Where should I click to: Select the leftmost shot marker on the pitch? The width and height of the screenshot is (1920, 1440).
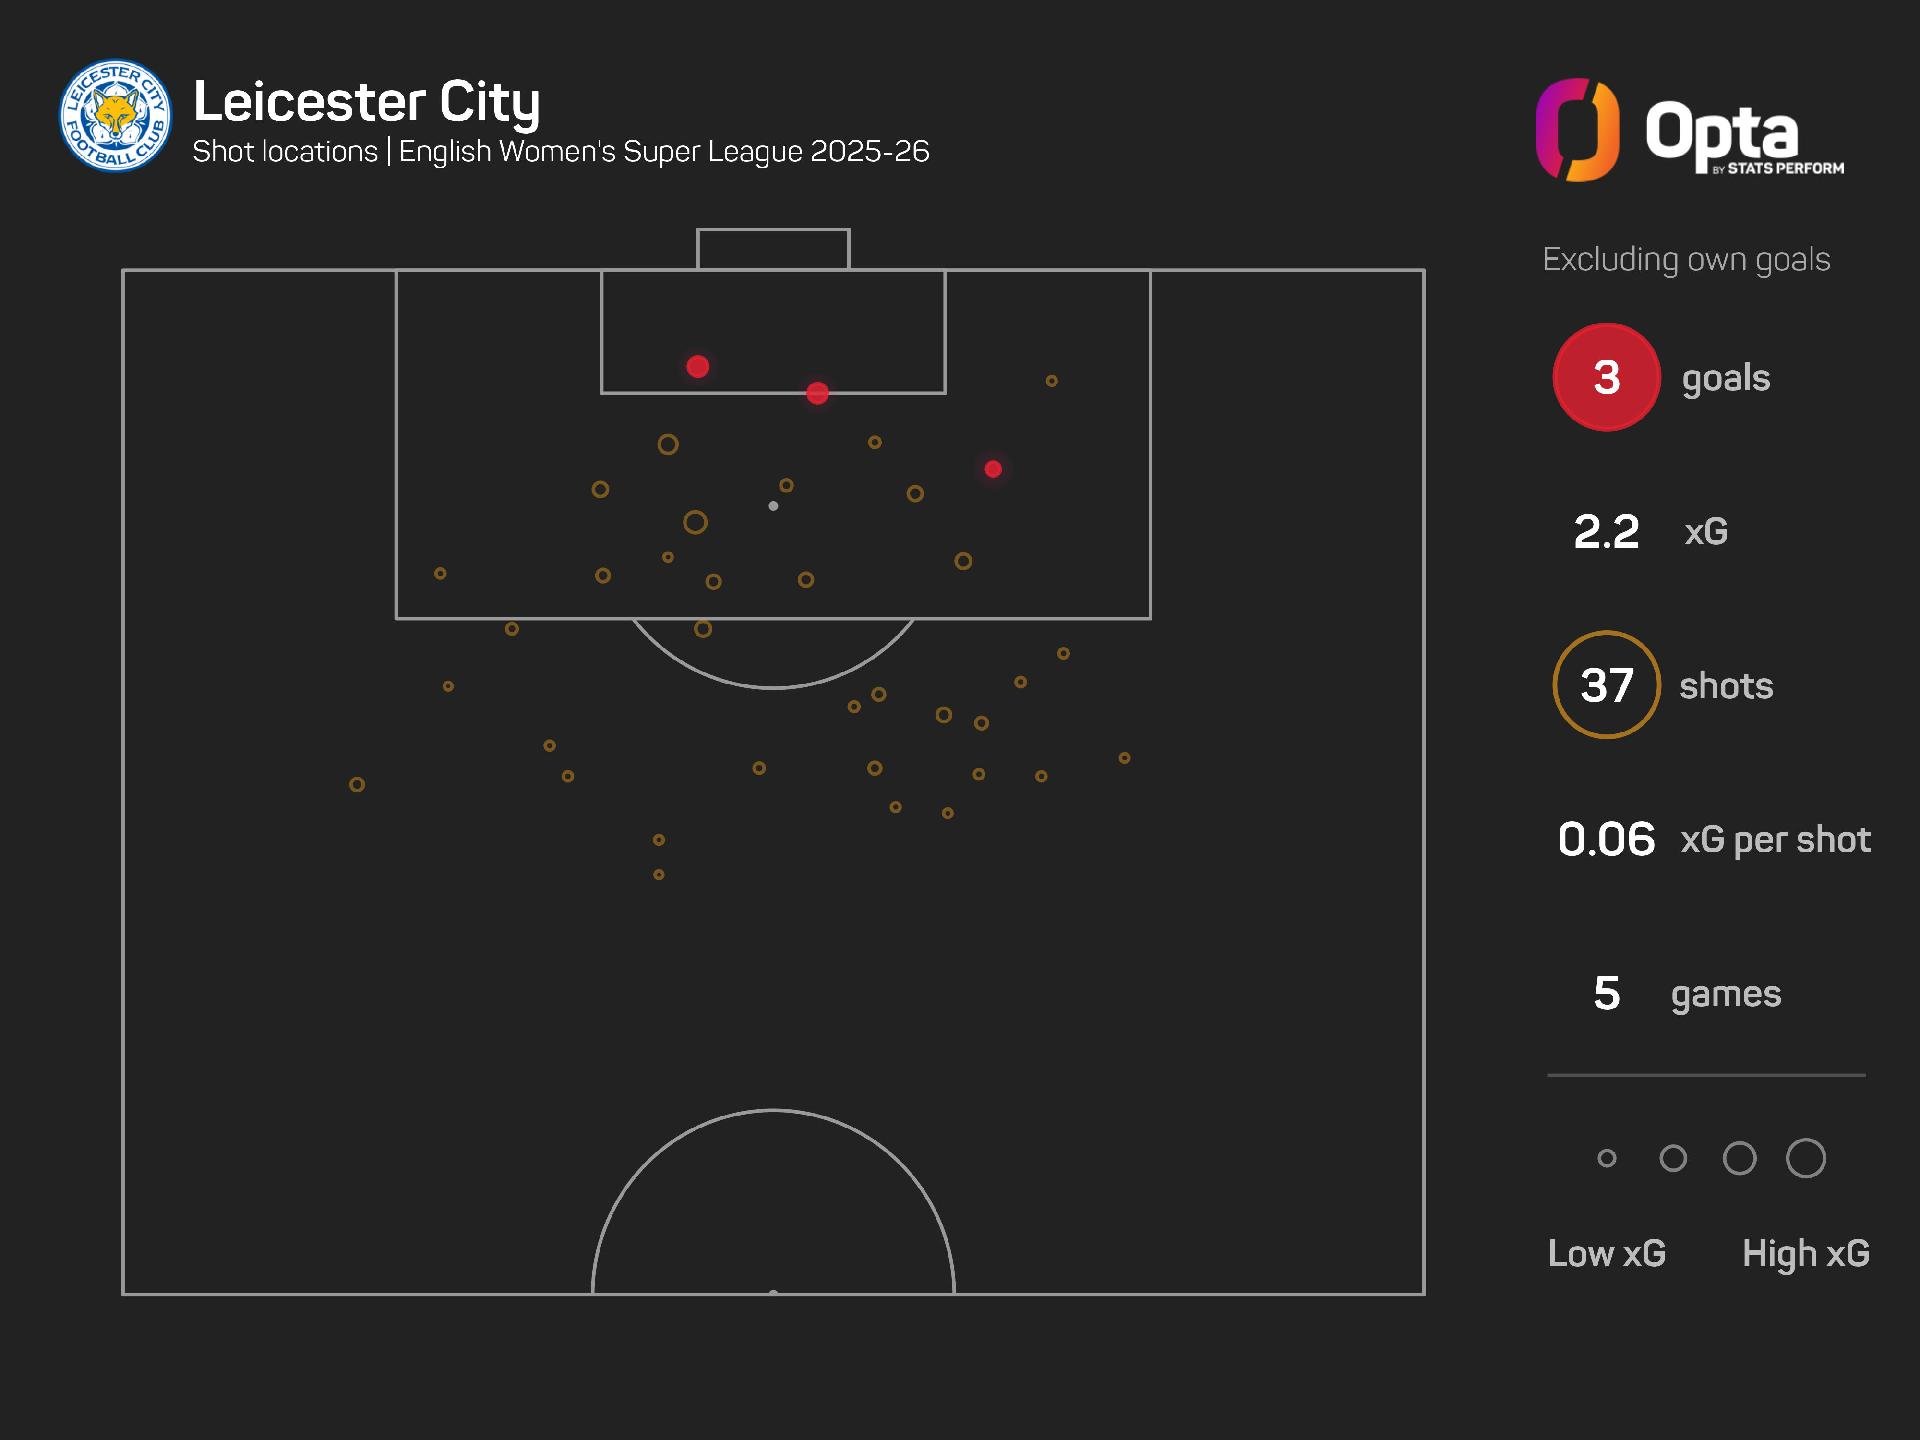pyautogui.click(x=357, y=785)
